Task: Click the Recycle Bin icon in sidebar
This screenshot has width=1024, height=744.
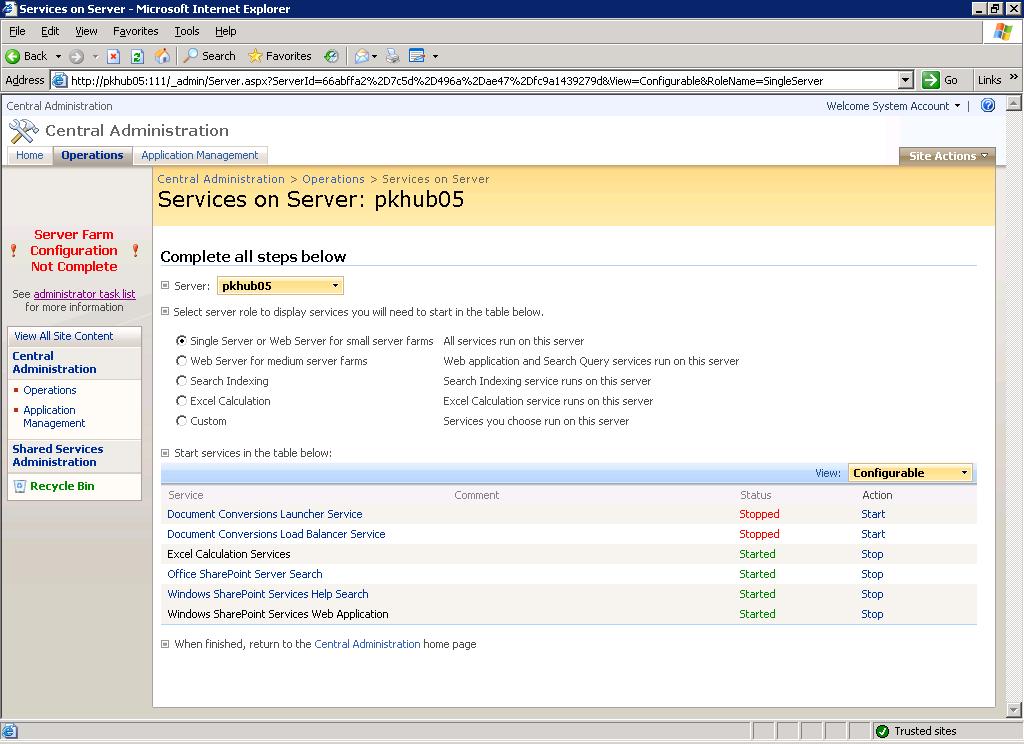Action: tap(20, 486)
